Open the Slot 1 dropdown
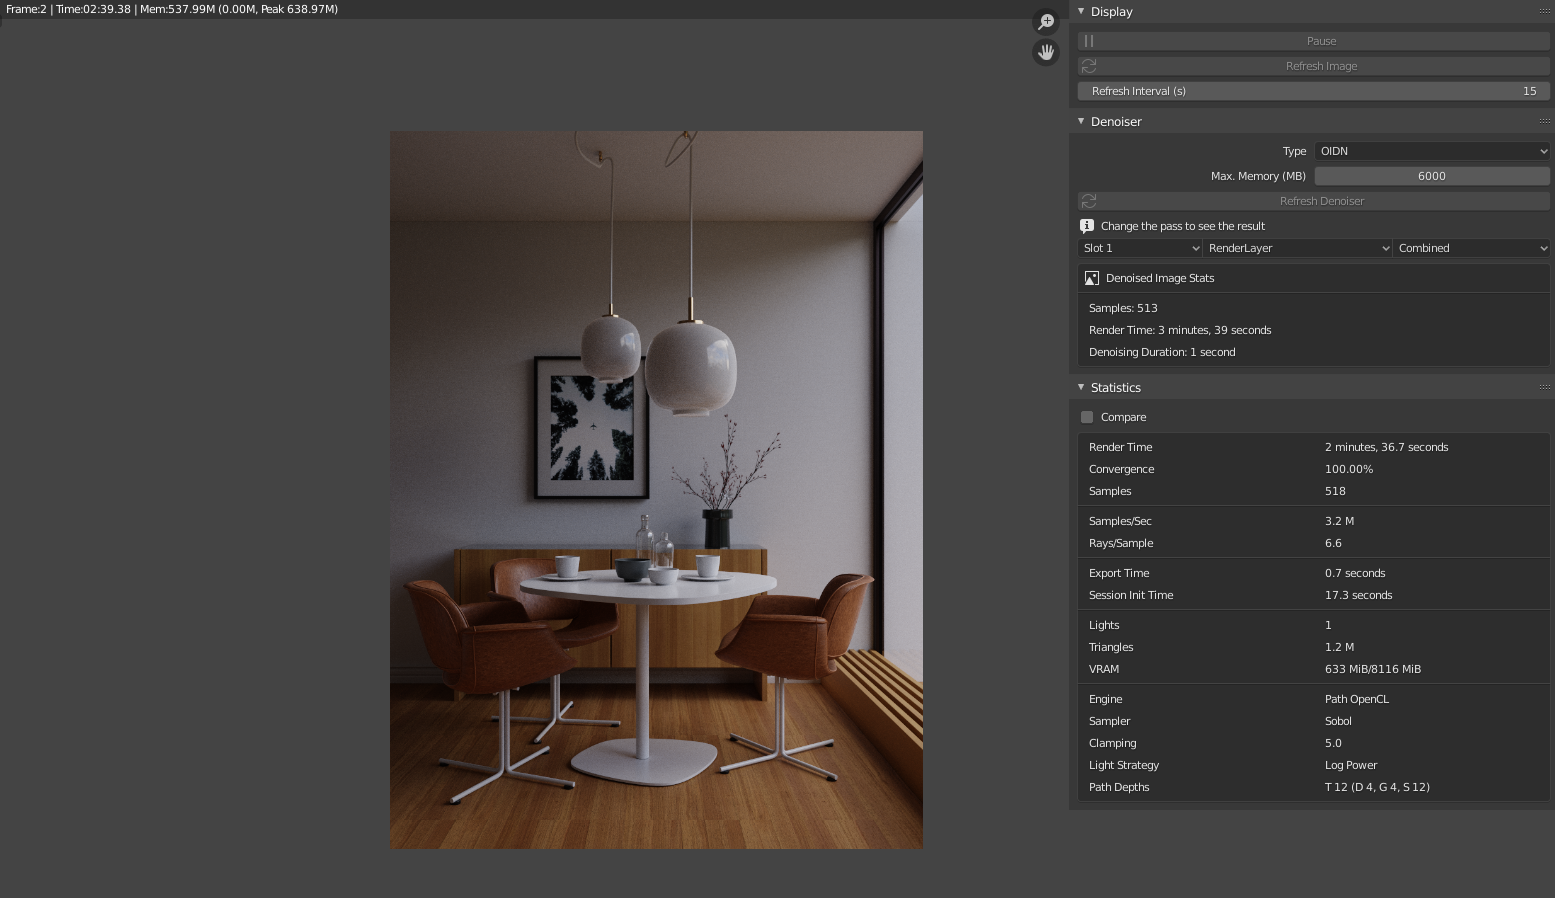Image resolution: width=1555 pixels, height=898 pixels. point(1140,248)
